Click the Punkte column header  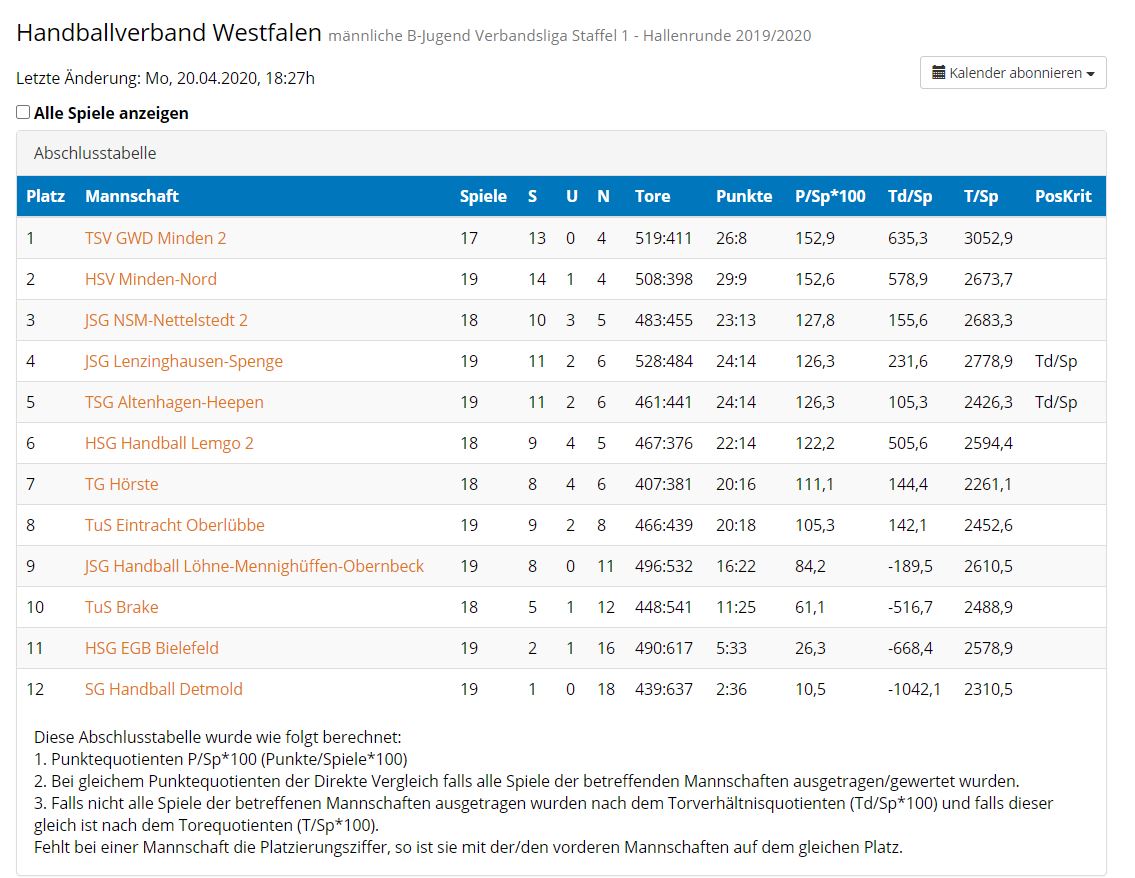point(744,196)
